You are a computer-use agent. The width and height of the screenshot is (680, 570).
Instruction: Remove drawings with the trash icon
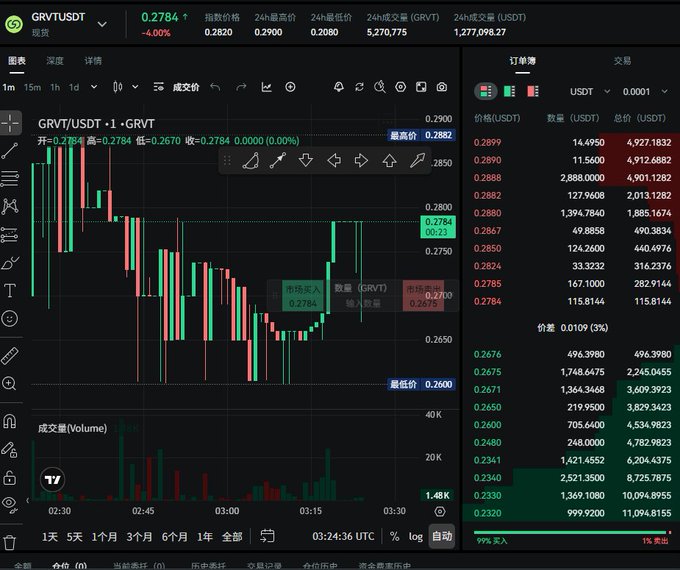(x=10, y=542)
